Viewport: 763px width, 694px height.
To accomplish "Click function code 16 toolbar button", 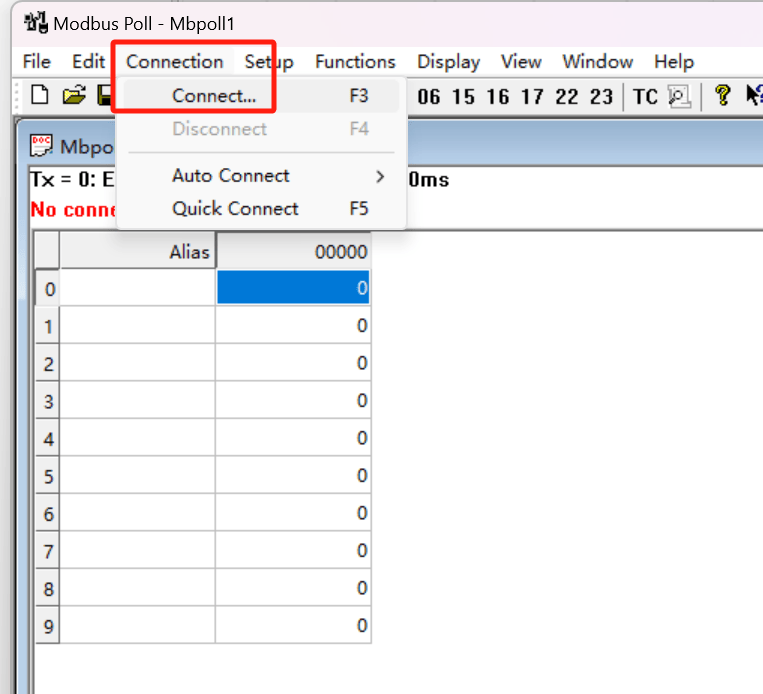I will [x=498, y=96].
